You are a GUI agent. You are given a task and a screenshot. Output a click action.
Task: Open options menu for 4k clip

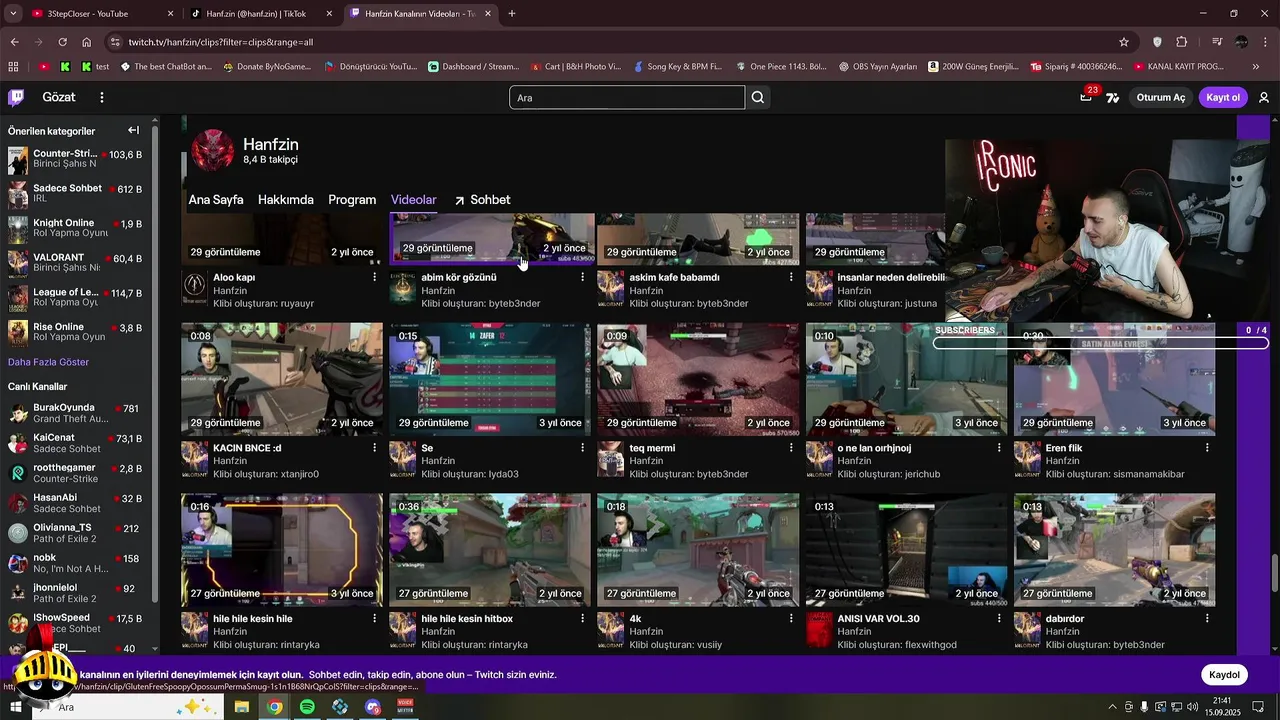790,619
